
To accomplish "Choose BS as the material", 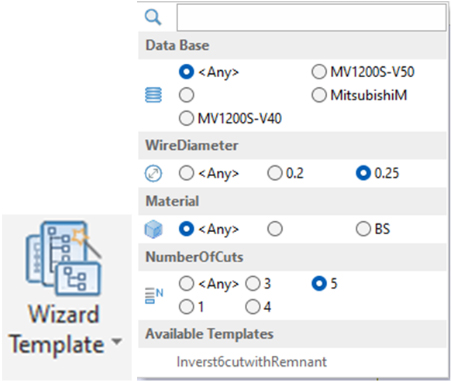I will (x=373, y=229).
